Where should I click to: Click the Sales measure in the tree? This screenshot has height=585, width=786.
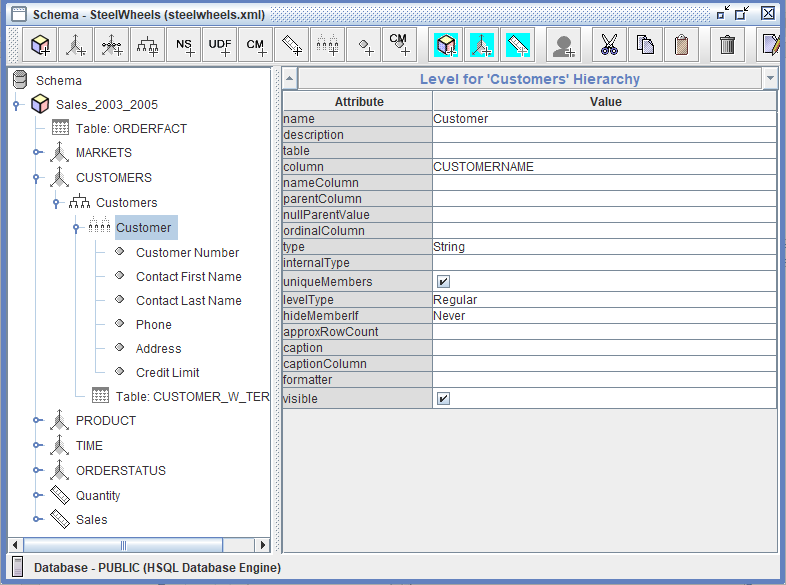(91, 520)
